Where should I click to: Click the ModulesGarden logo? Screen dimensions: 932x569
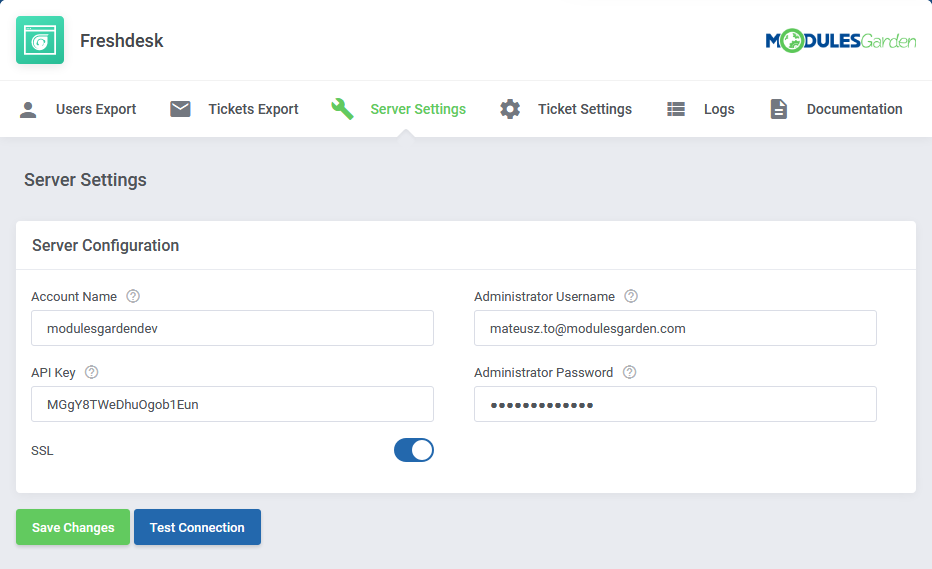(x=840, y=40)
